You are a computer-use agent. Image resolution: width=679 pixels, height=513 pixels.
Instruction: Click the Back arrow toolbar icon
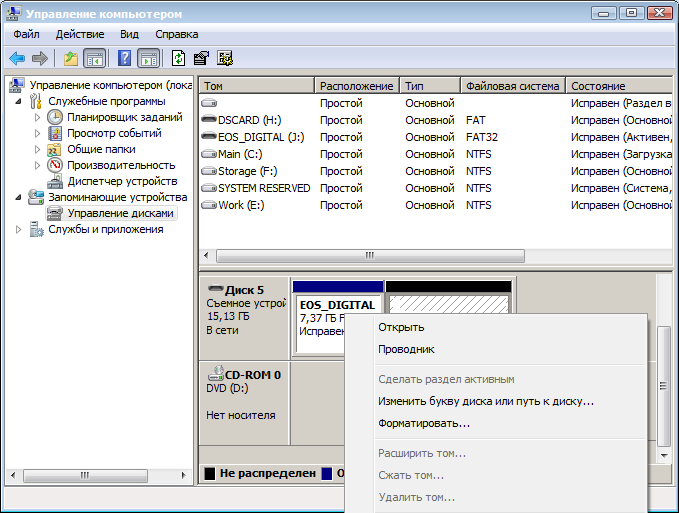click(x=17, y=59)
